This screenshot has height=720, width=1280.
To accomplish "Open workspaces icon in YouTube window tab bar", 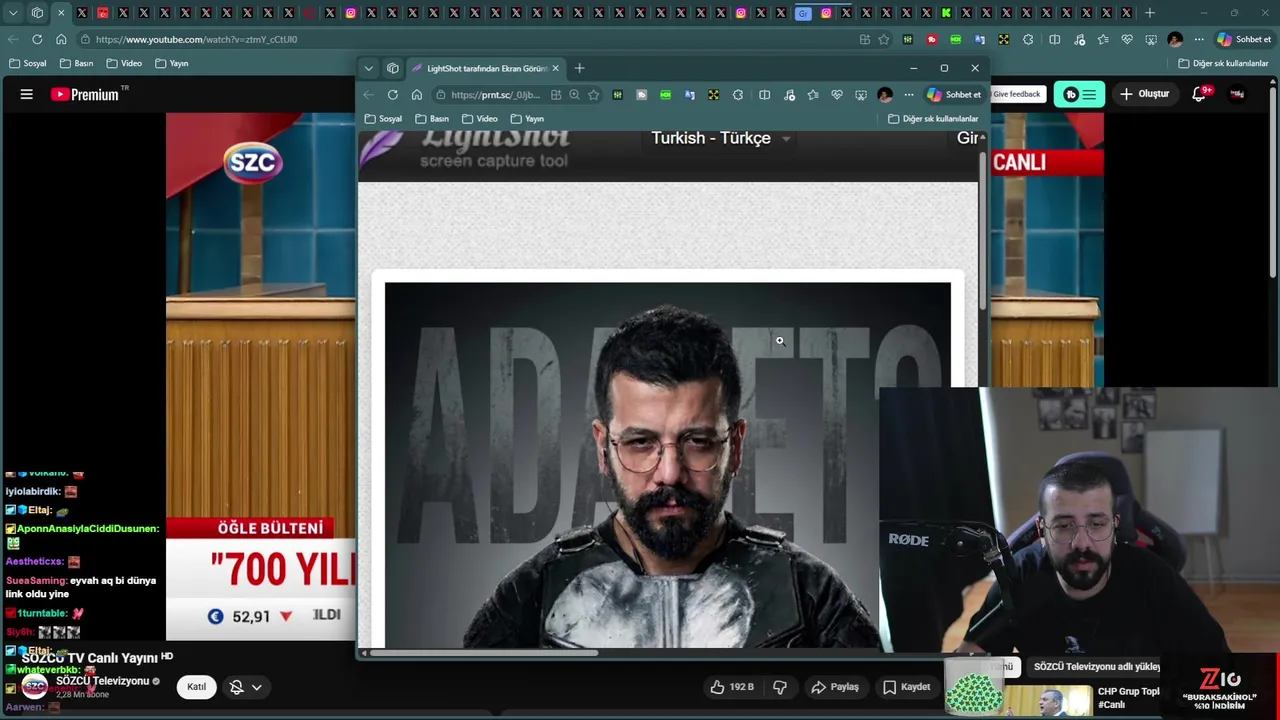I will 37,13.
